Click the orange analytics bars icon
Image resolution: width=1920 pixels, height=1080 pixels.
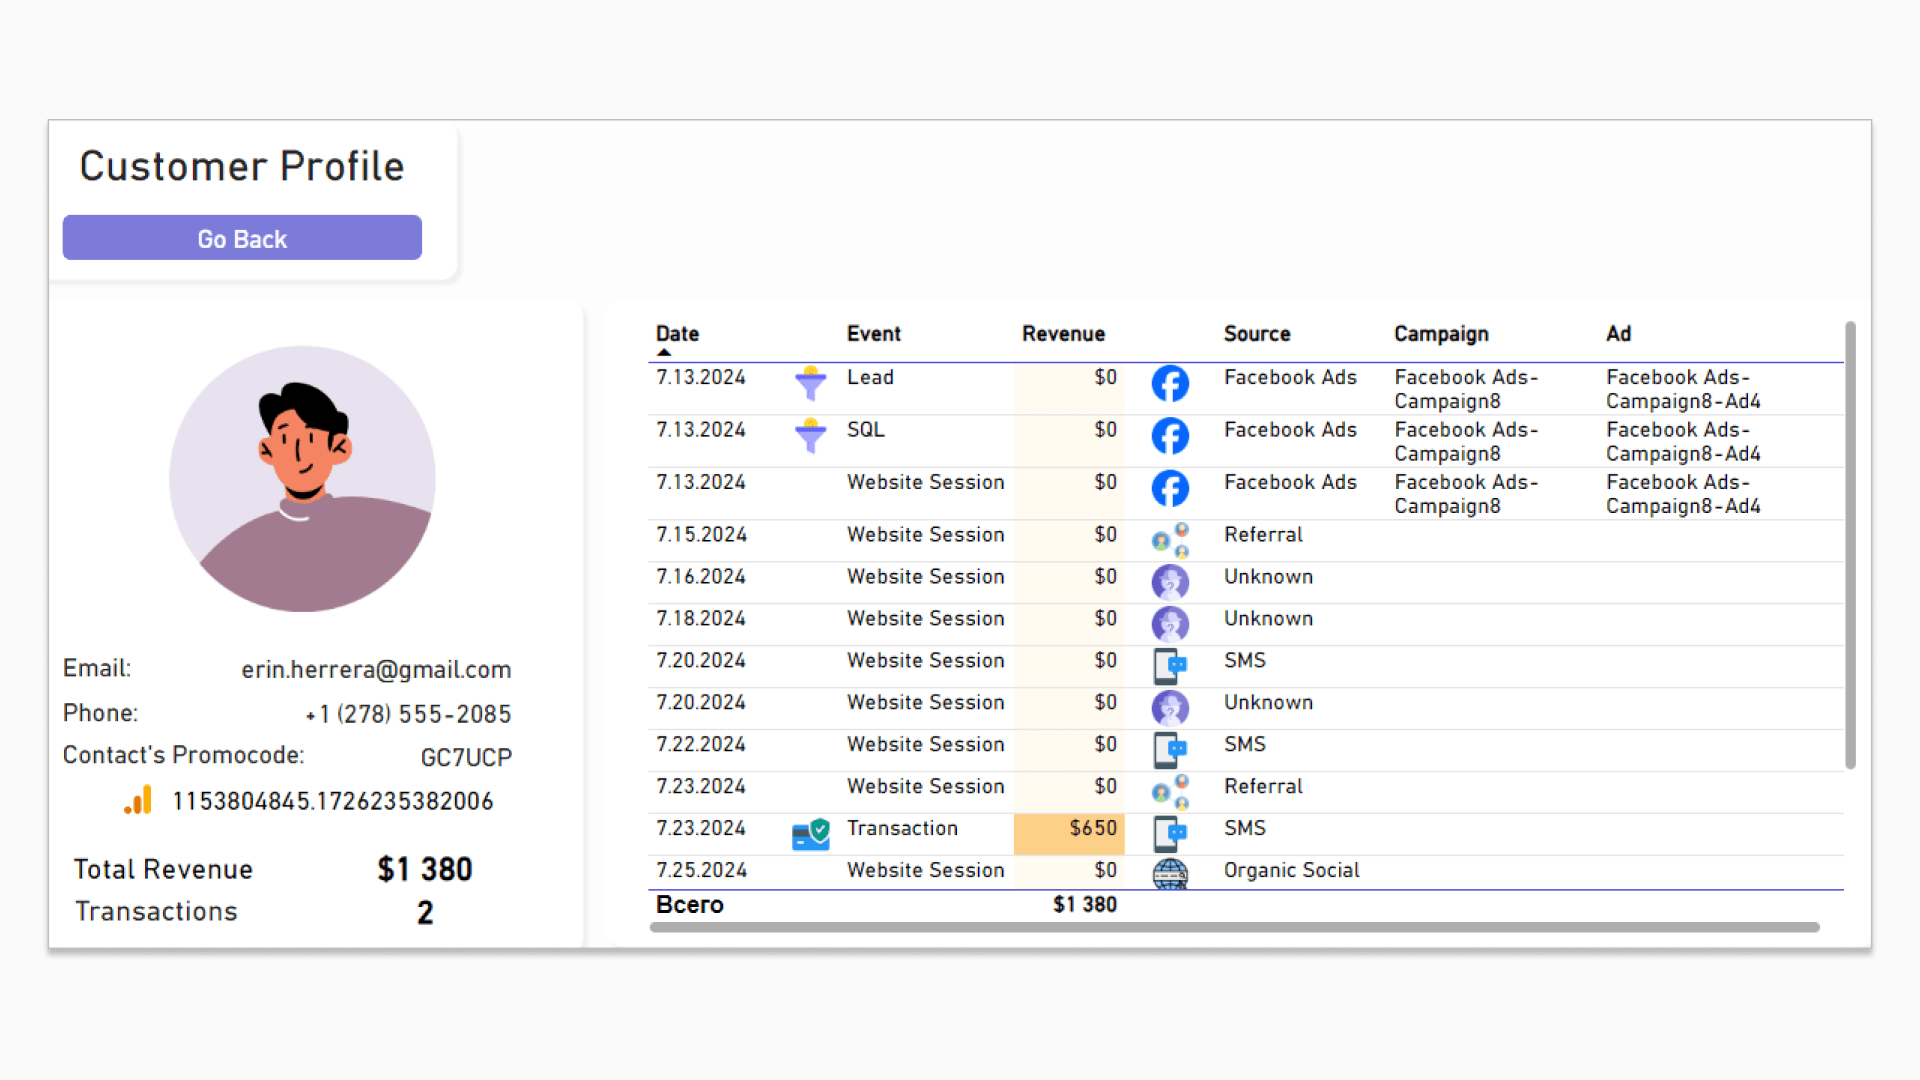[139, 800]
